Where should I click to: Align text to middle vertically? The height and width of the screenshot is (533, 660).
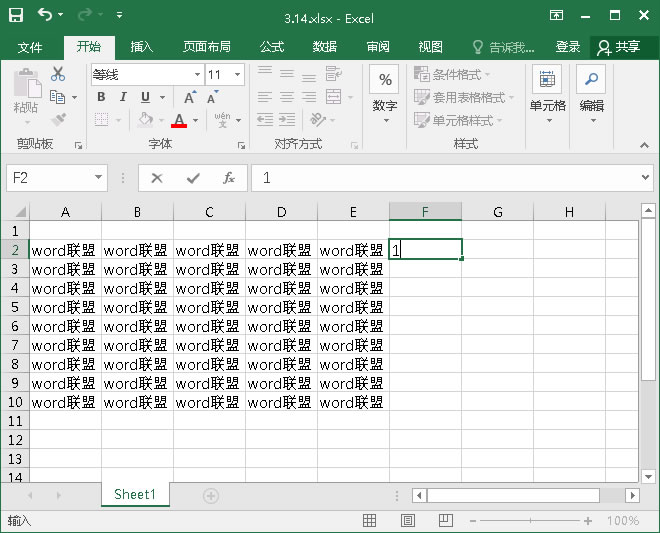pyautogui.click(x=287, y=74)
